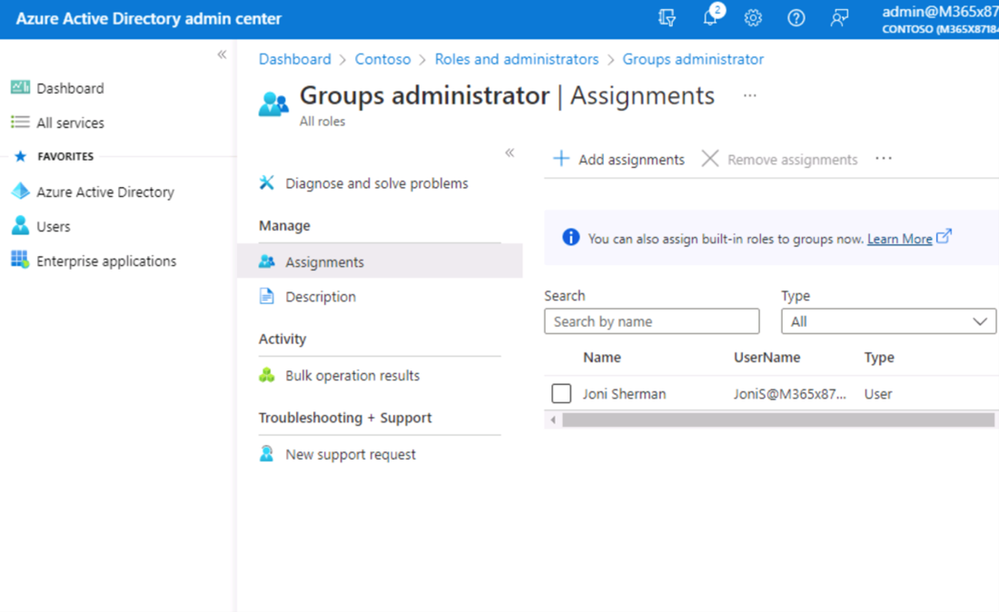Go to Dashboard breadcrumb link
Image resolution: width=999 pixels, height=612 pixels.
click(295, 59)
